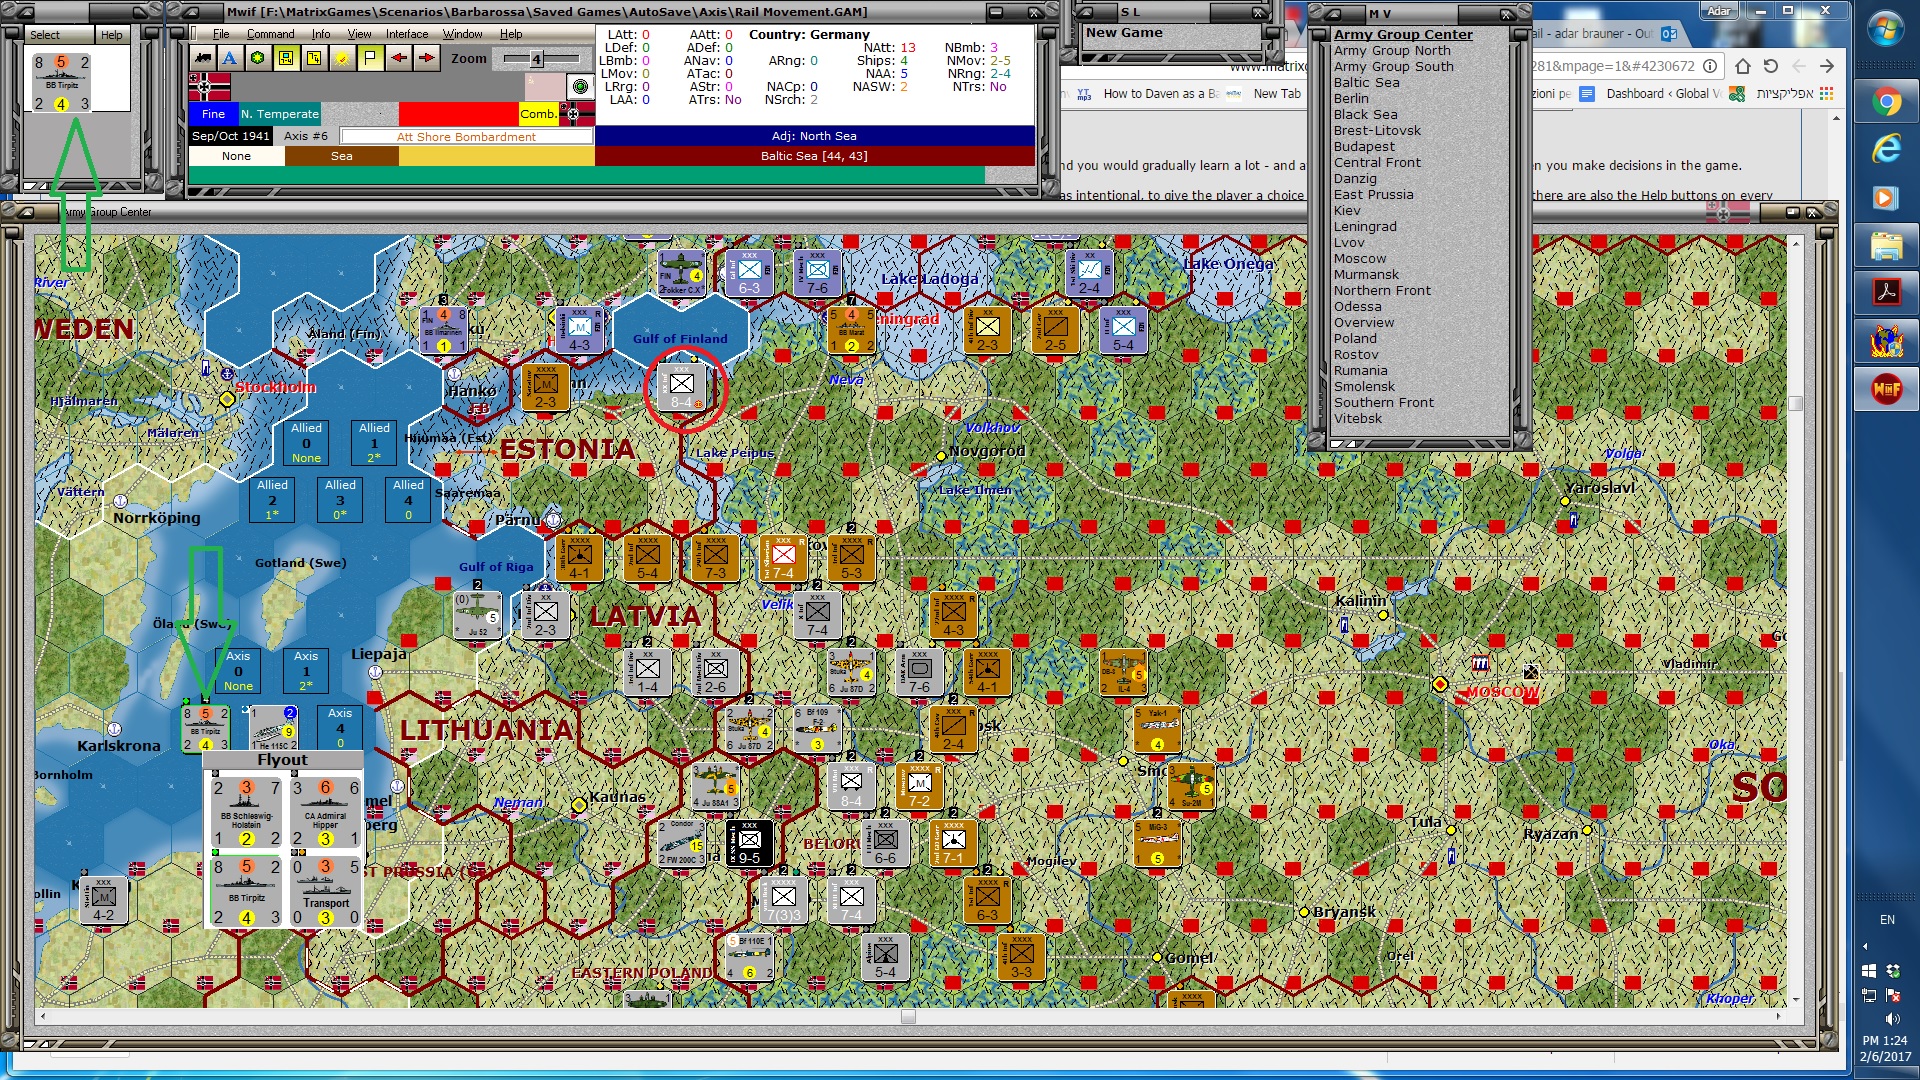The height and width of the screenshot is (1080, 1920).
Task: Click the Axis 0 None sea box
Action: 238,671
